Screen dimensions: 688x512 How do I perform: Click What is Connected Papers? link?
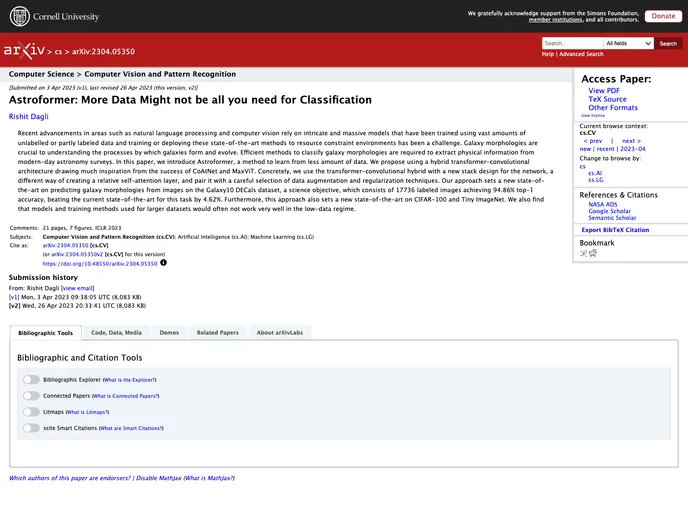[125, 396]
